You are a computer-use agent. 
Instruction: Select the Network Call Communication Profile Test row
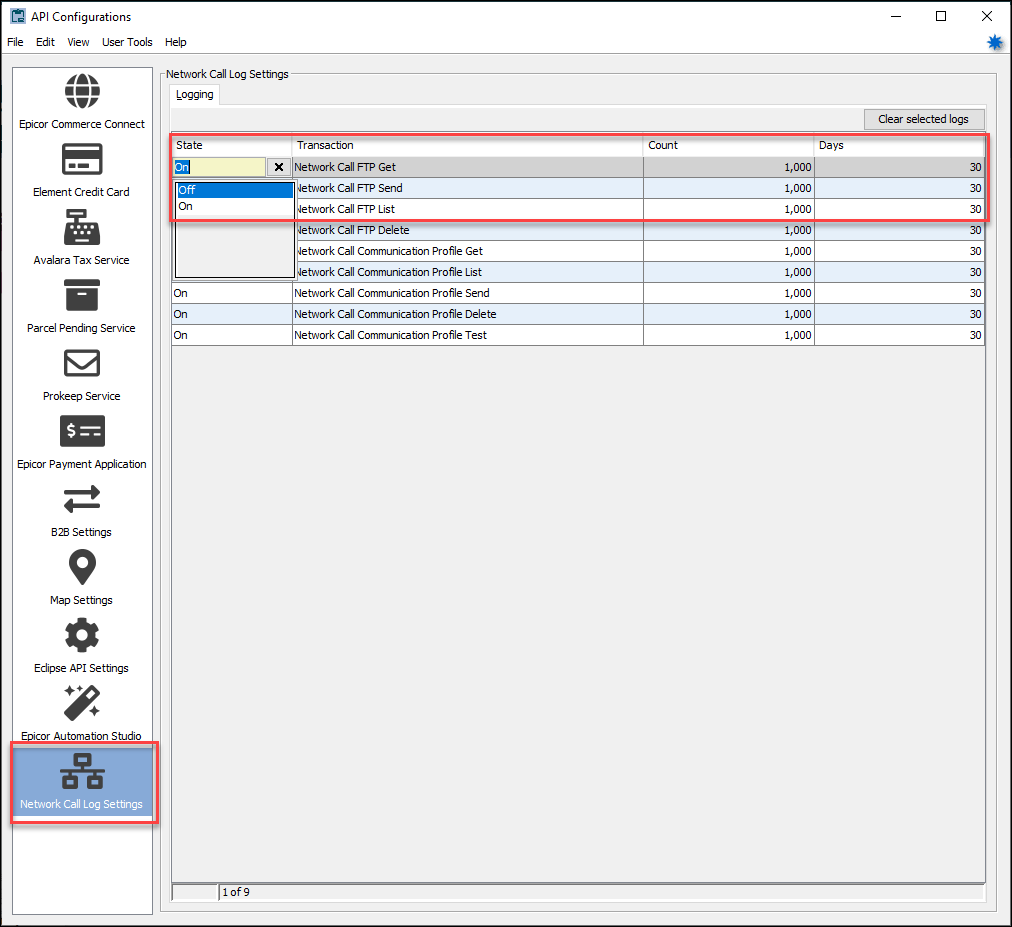pos(467,335)
